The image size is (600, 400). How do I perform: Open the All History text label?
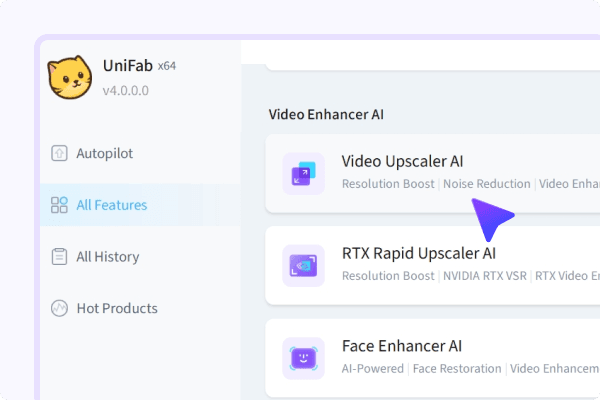point(107,257)
